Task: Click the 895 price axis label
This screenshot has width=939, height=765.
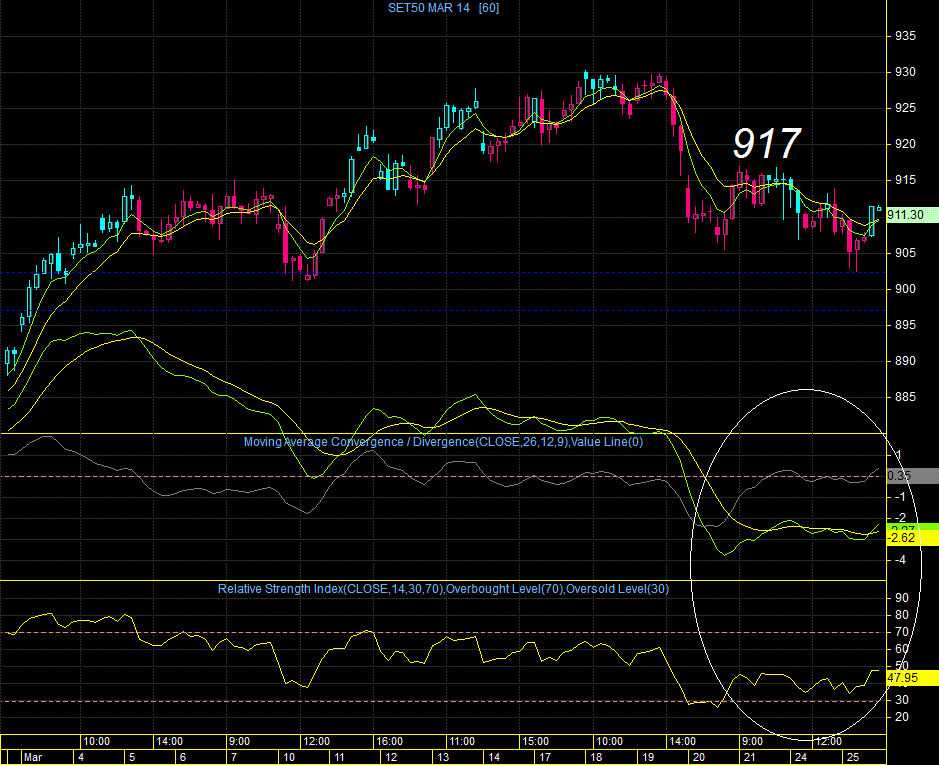Action: click(x=905, y=325)
